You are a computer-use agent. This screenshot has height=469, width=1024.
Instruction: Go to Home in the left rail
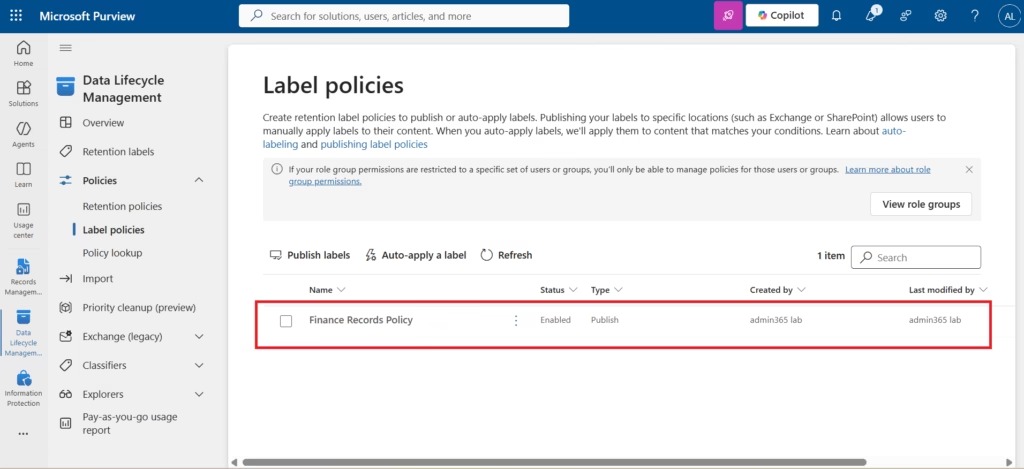click(x=24, y=54)
